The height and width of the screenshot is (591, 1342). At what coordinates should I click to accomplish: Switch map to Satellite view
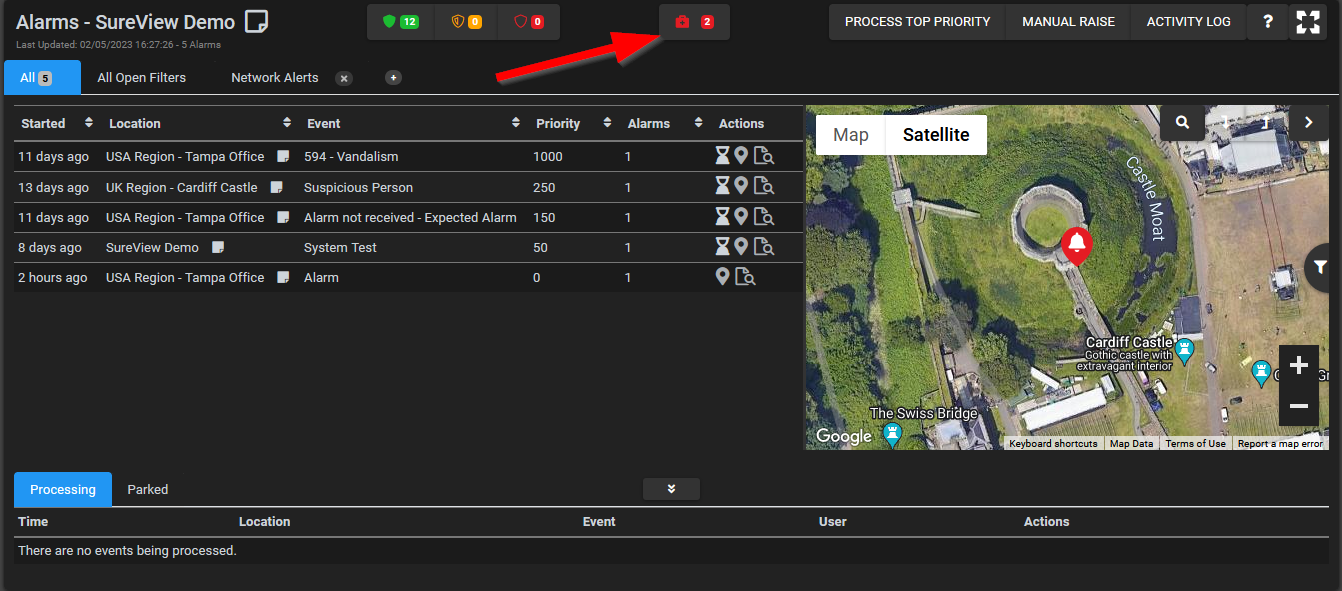tap(936, 135)
